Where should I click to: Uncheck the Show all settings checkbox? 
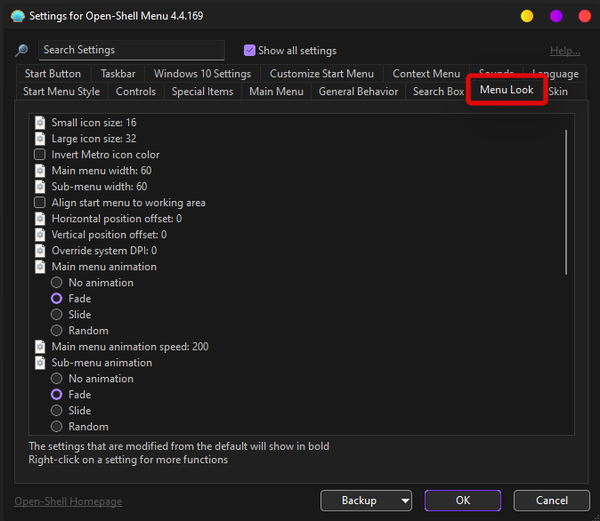(x=249, y=50)
